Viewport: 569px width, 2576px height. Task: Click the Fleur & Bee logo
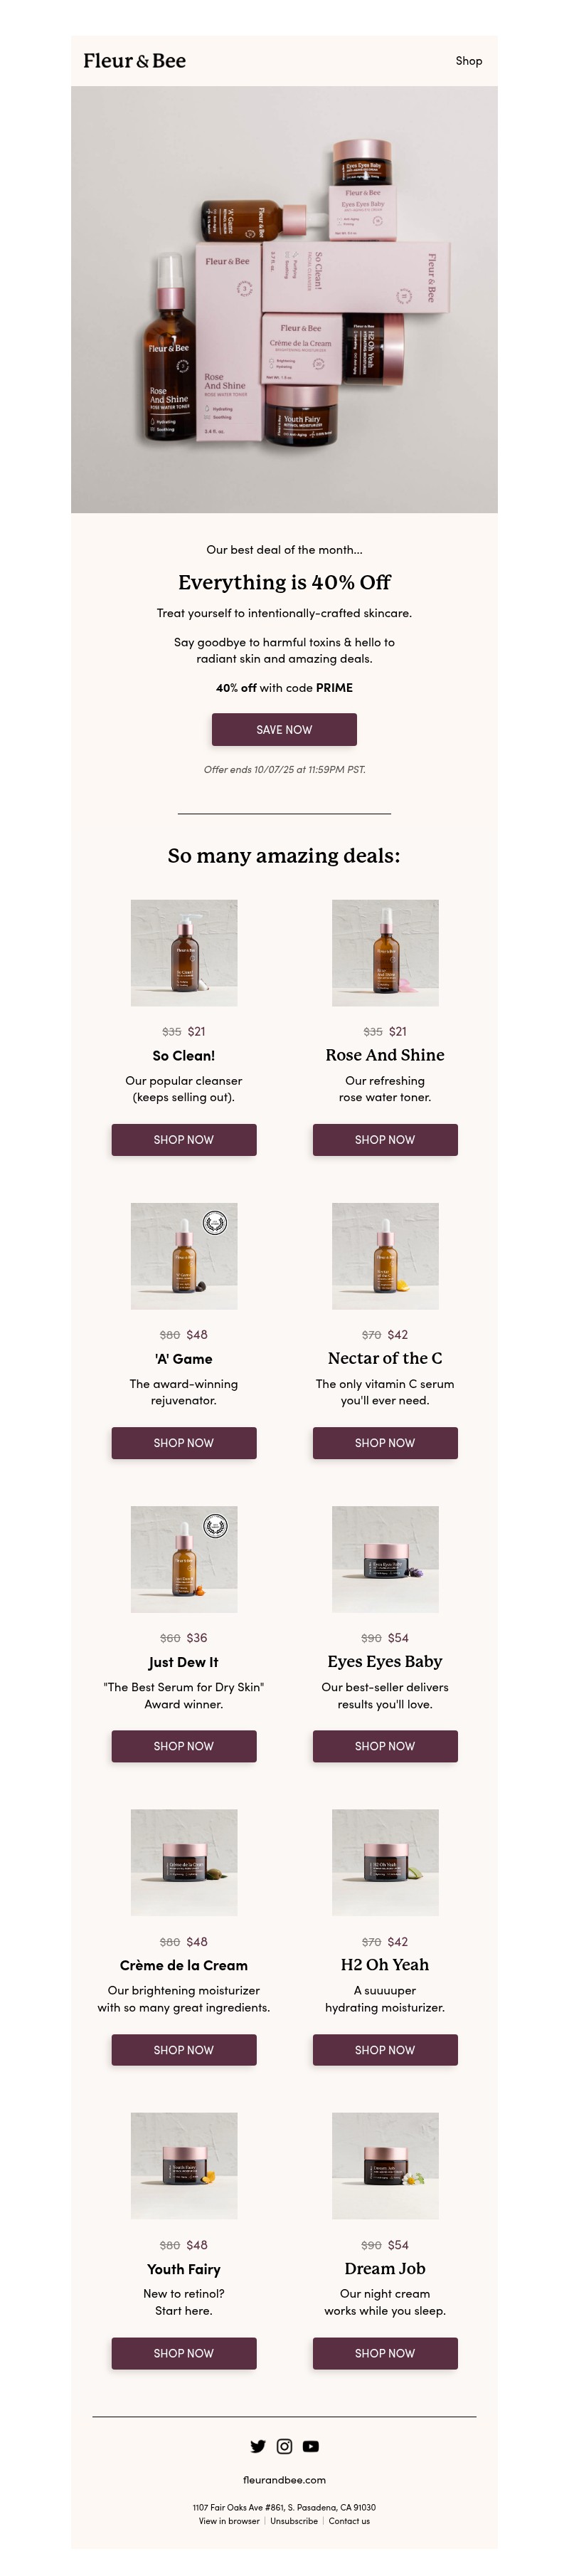[135, 61]
